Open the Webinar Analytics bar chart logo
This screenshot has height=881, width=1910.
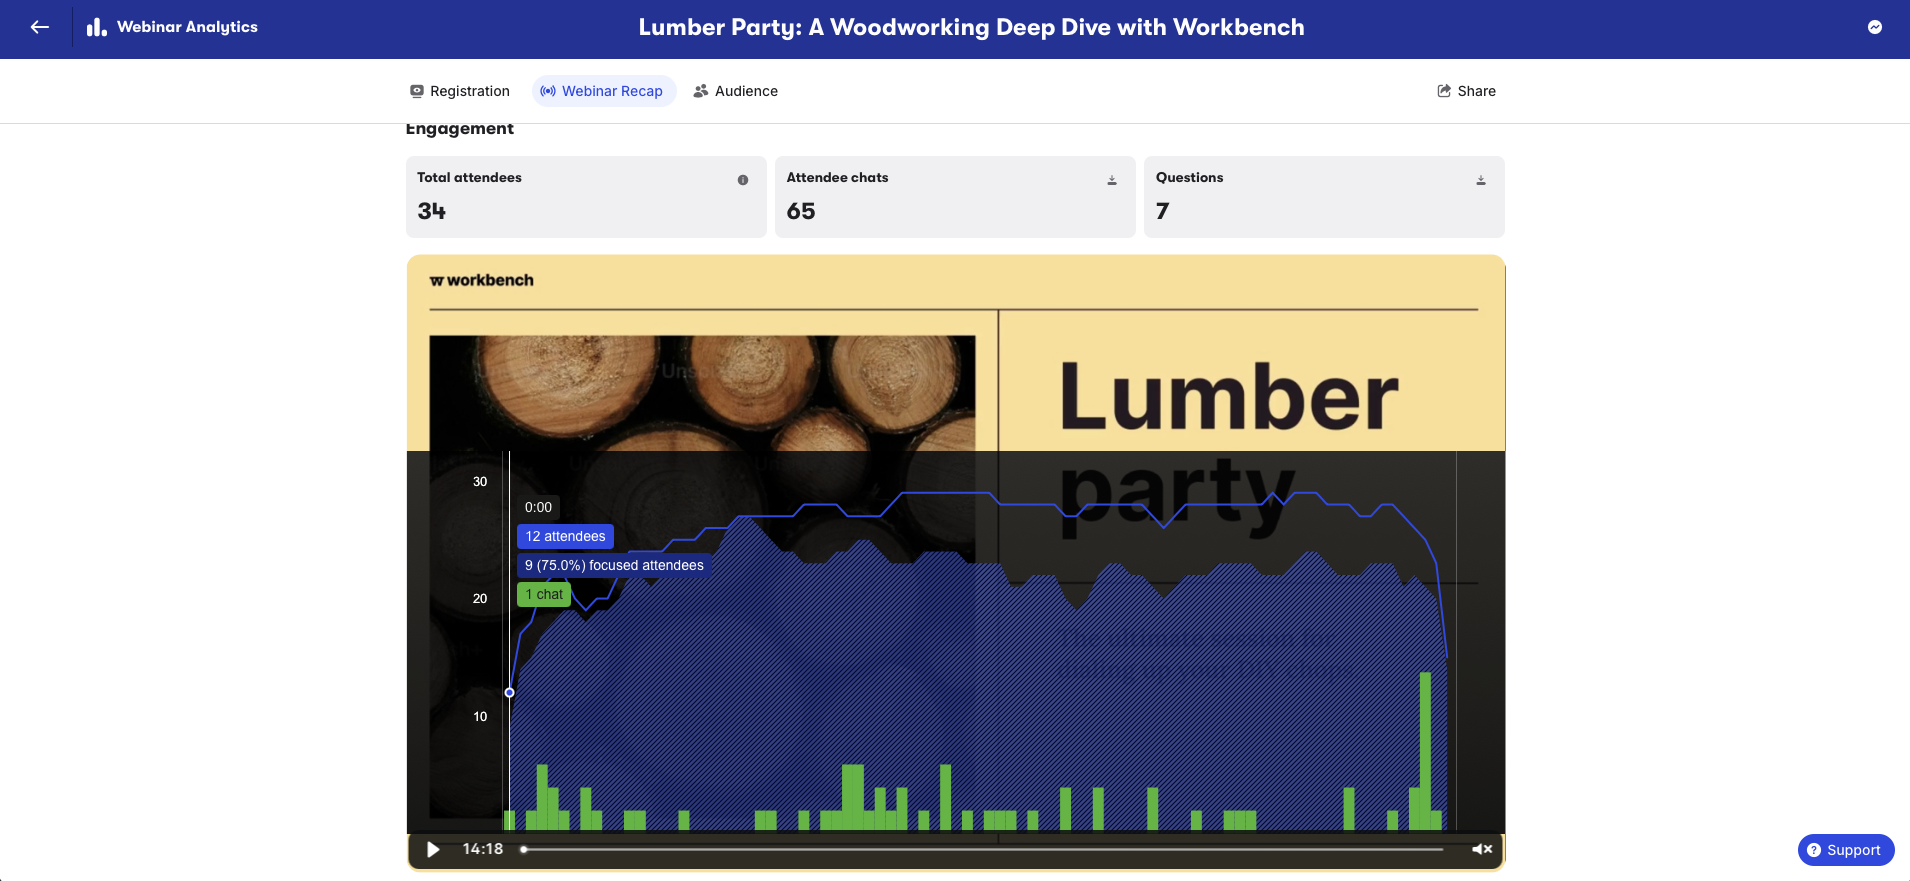(96, 27)
